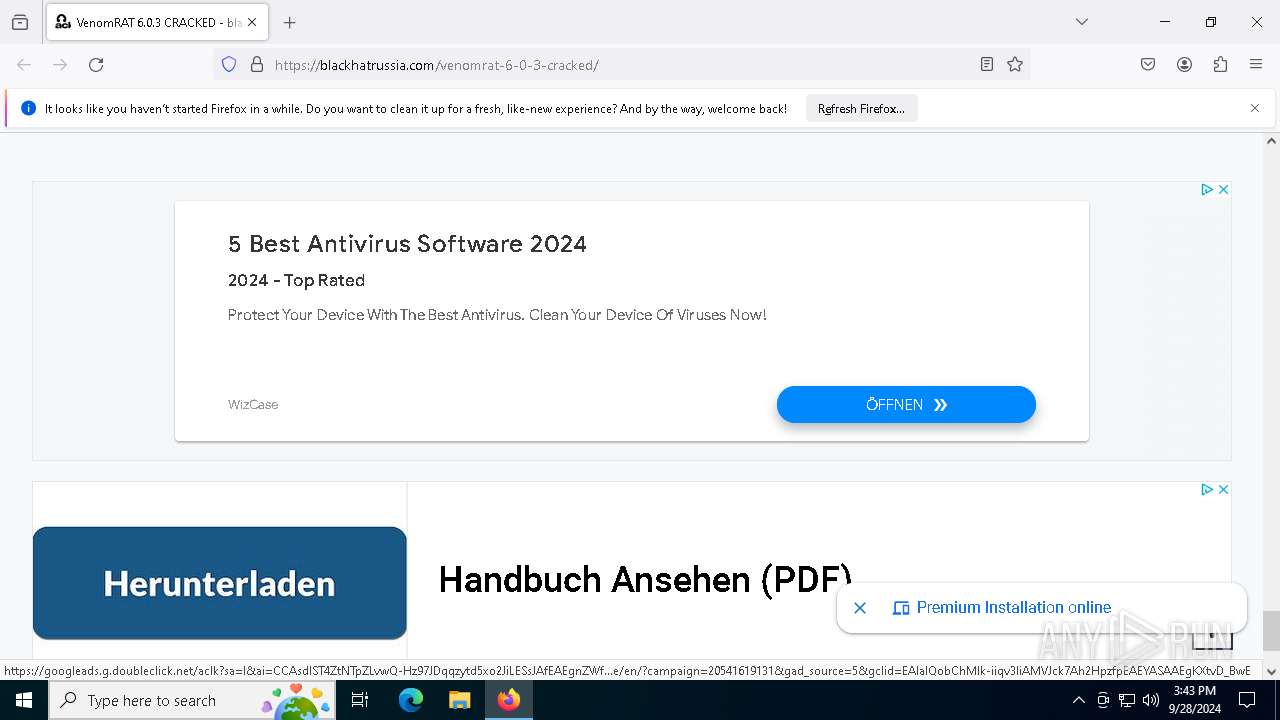The image size is (1280, 720).
Task: Open 5 Best Antivirus Software 2024 headline
Action: [x=407, y=244]
